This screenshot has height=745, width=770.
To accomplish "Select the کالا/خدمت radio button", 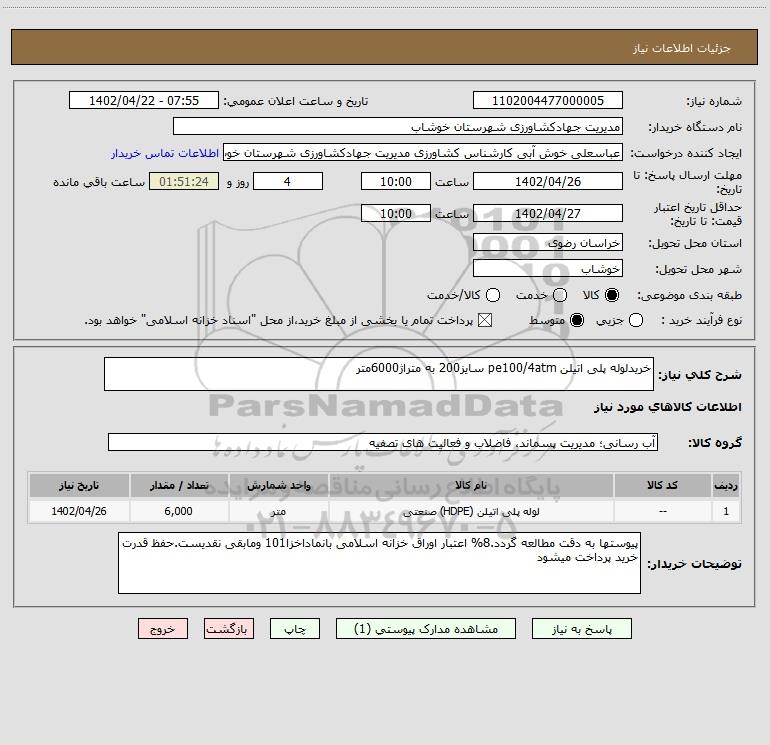I will coord(493,295).
